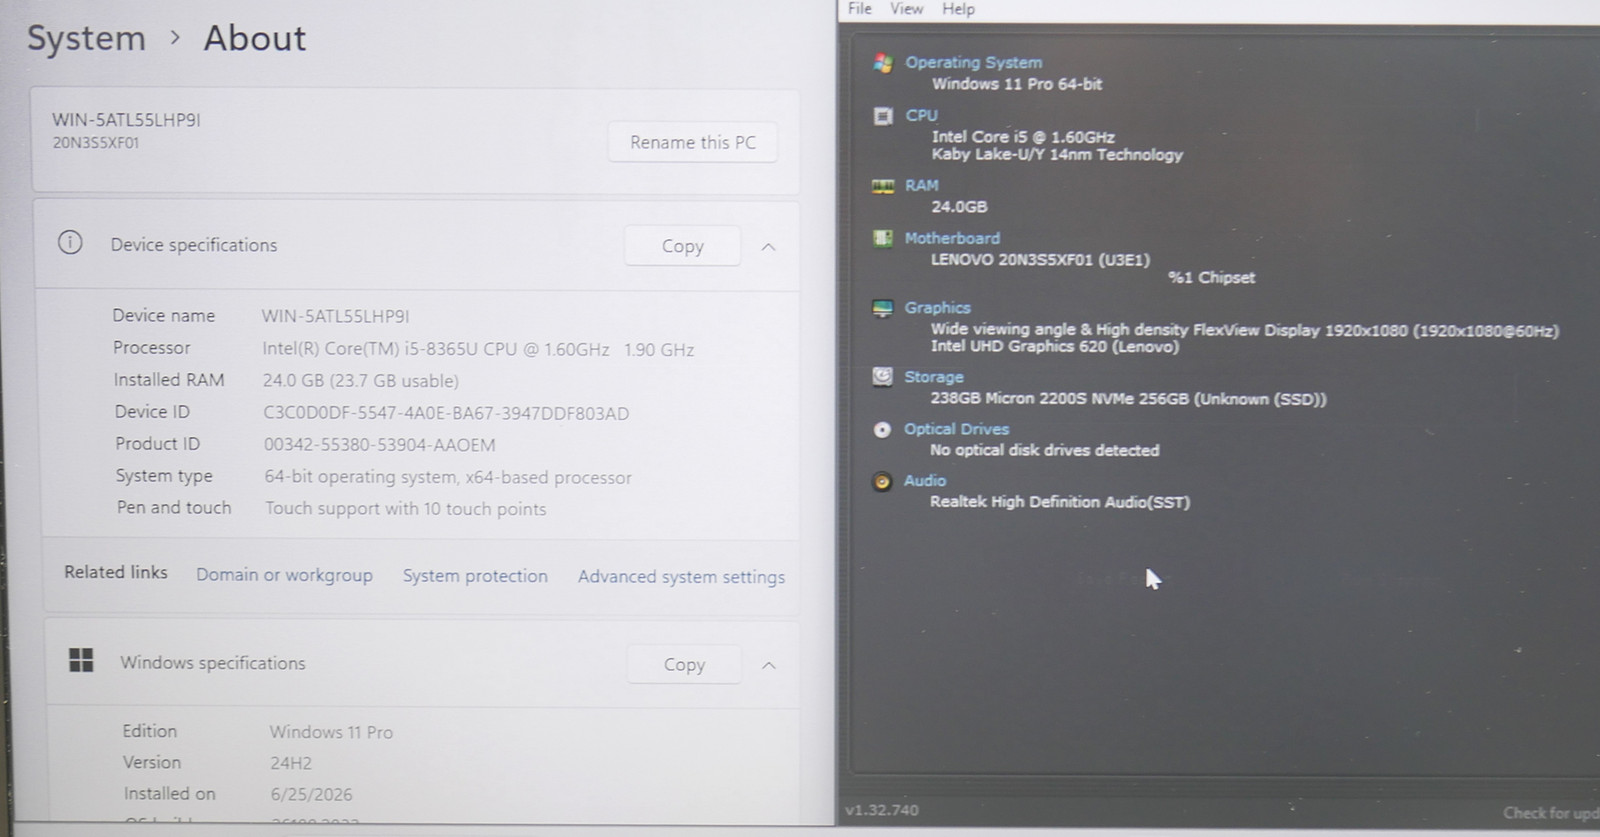Click No optical disk drives detected text
The image size is (1600, 837).
[1045, 450]
